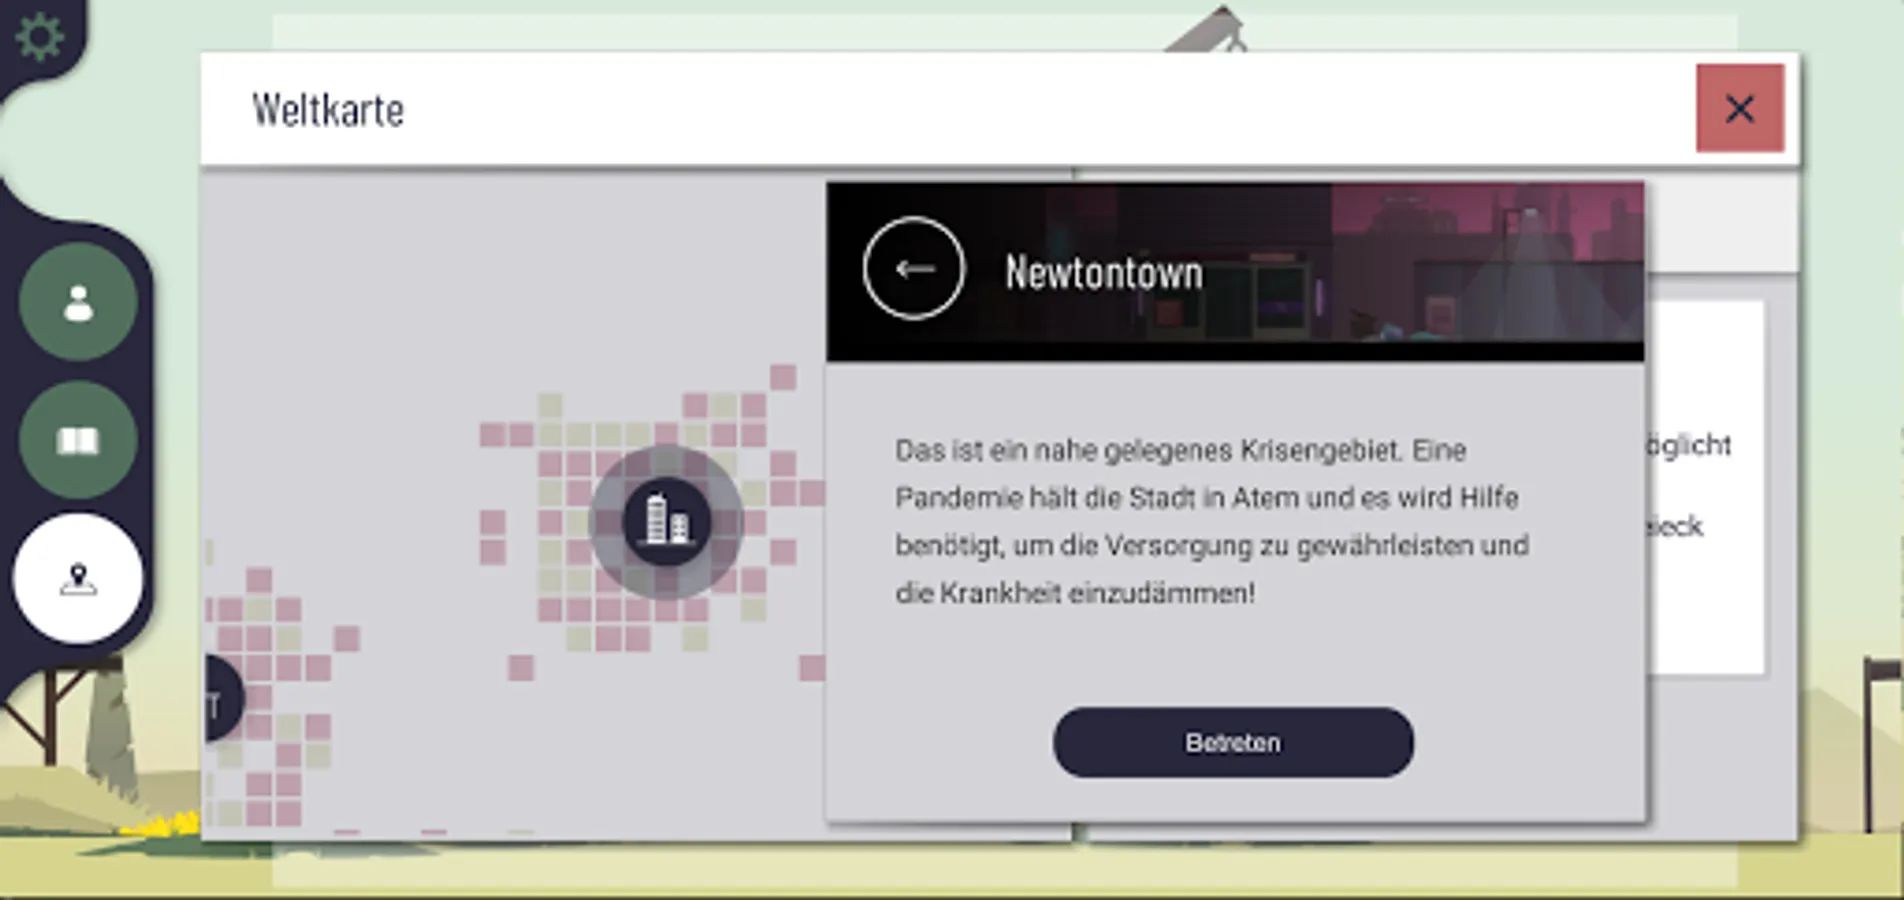Screen dimensions: 1904x900
Task: Select the world map pin sidebar button
Action: (x=78, y=579)
